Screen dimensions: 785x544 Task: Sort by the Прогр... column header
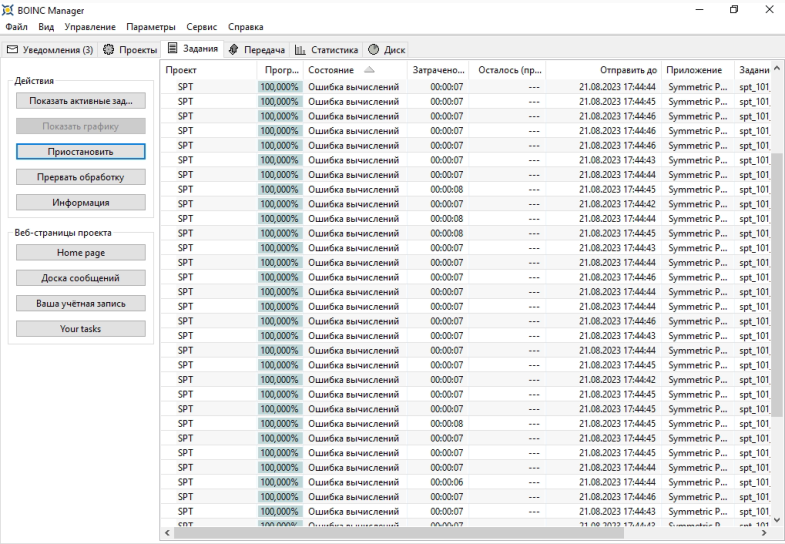pos(280,70)
